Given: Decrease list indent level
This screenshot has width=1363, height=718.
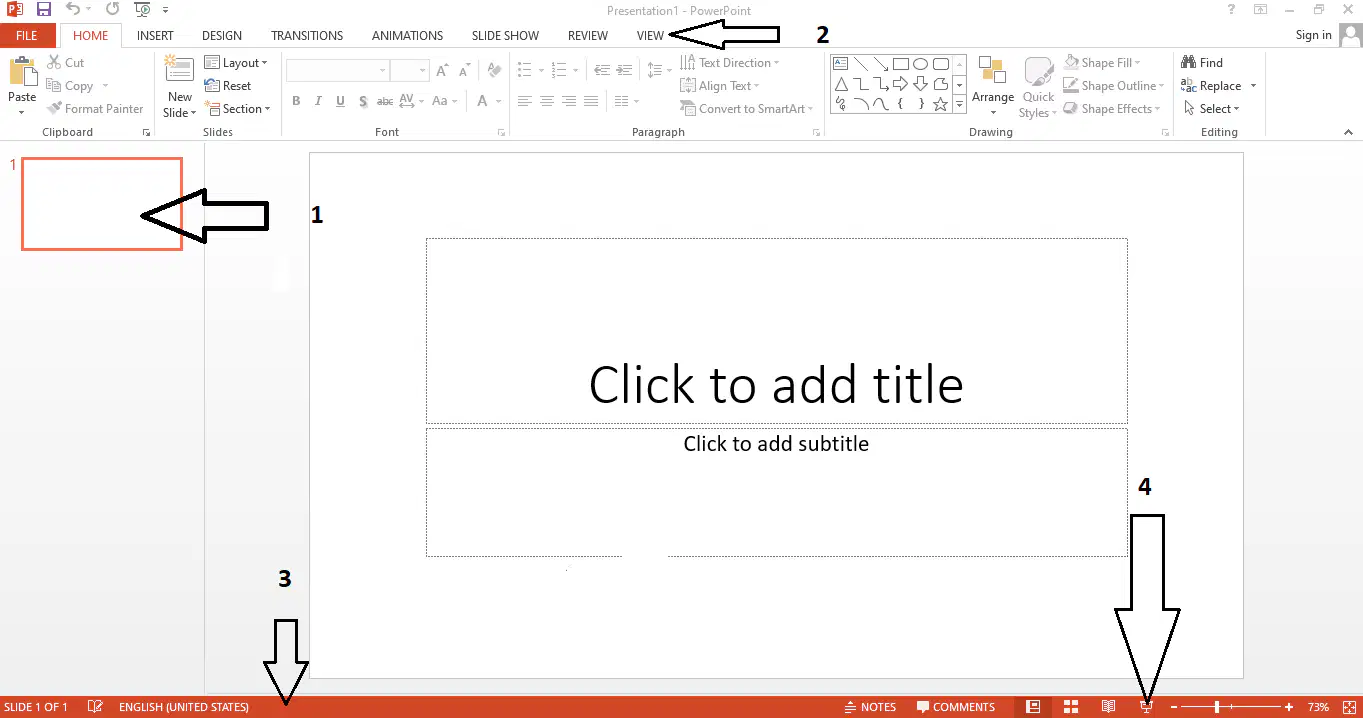Looking at the screenshot, I should click(x=602, y=70).
